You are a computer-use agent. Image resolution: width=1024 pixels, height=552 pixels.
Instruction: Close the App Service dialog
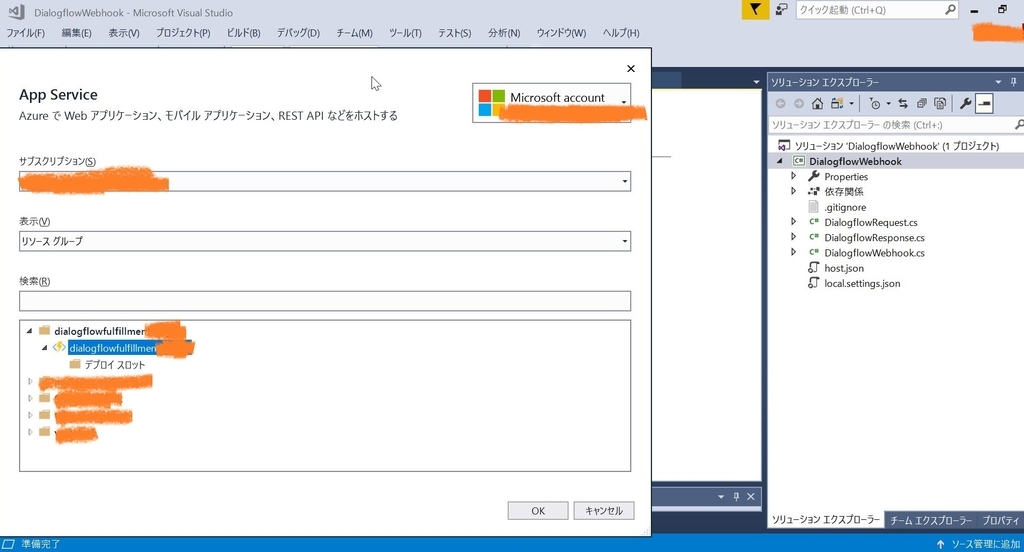[x=630, y=68]
